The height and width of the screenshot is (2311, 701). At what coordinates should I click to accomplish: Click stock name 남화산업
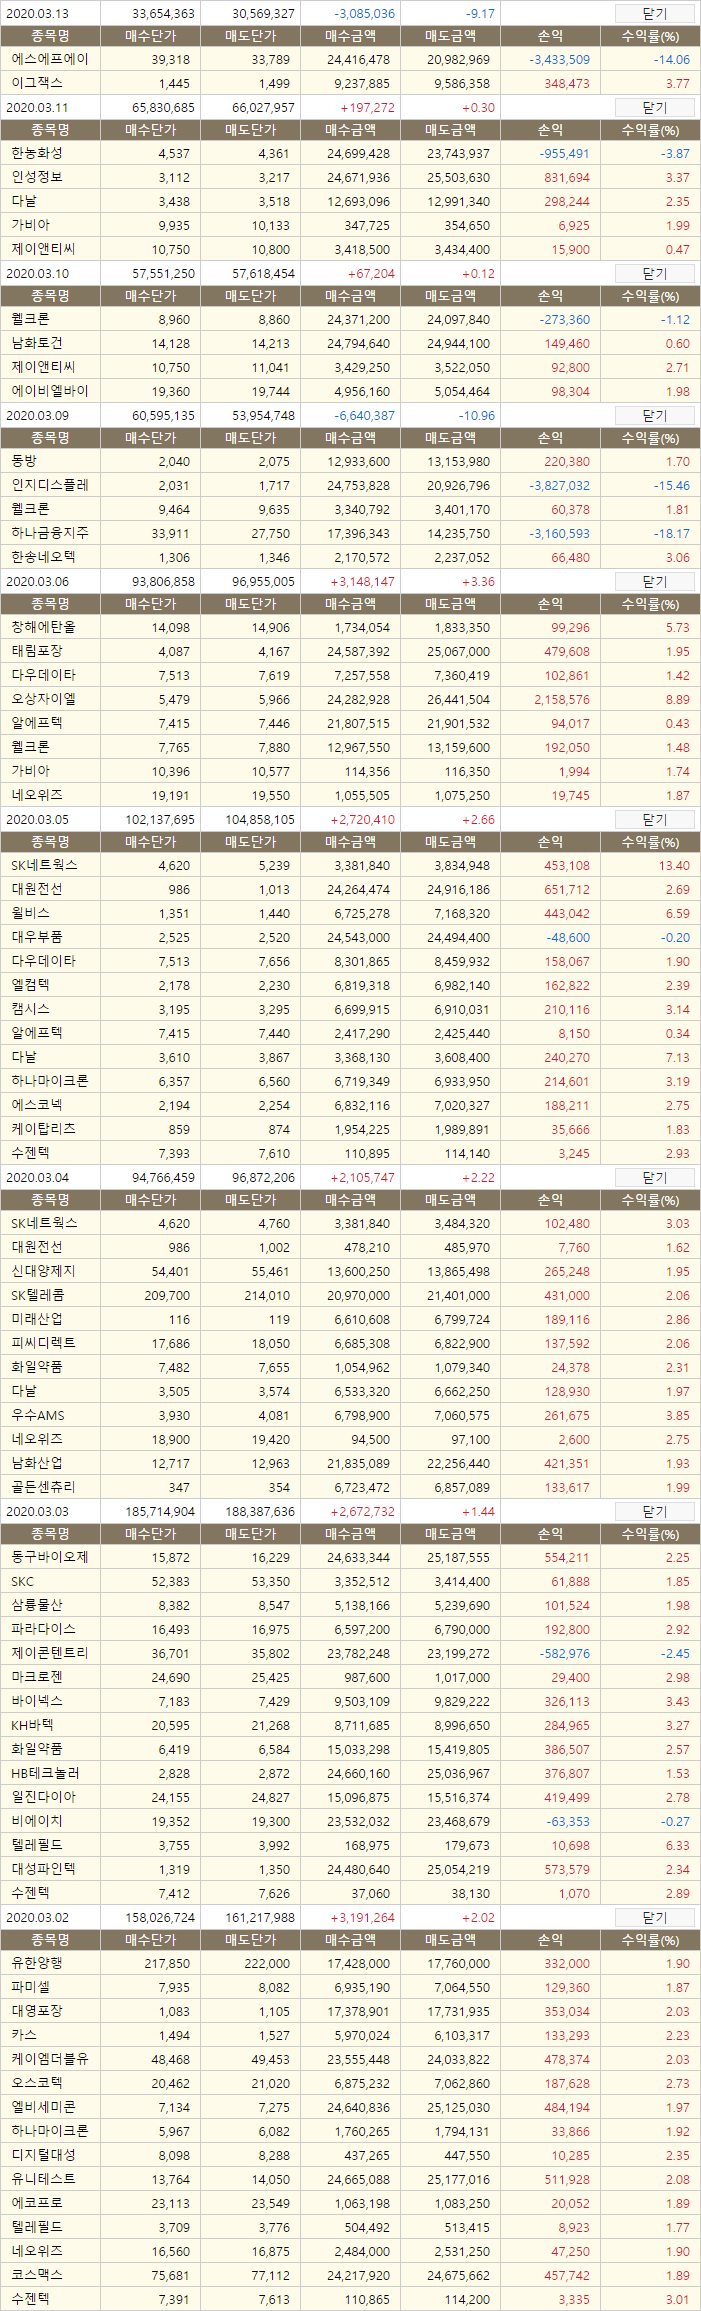pos(37,1463)
